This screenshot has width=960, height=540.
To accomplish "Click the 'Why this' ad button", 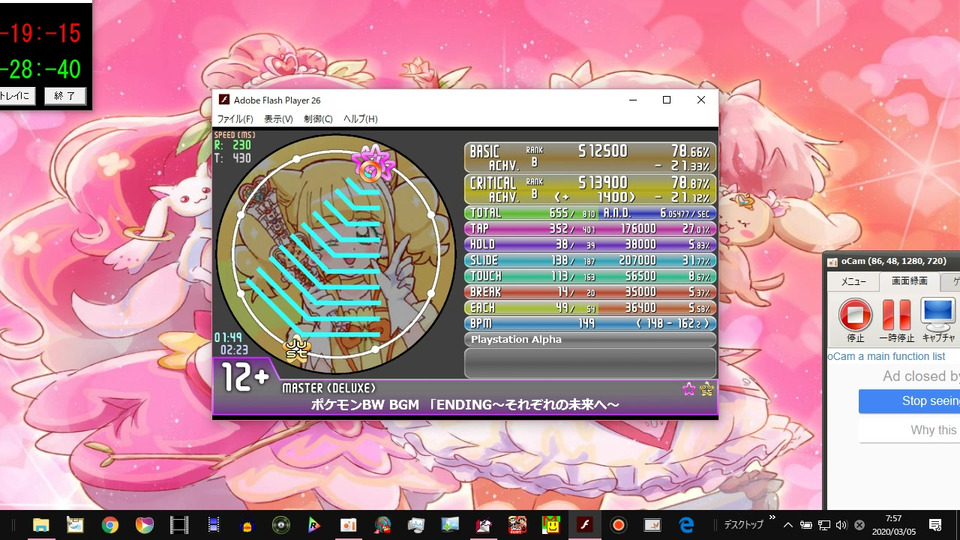I will [909, 430].
